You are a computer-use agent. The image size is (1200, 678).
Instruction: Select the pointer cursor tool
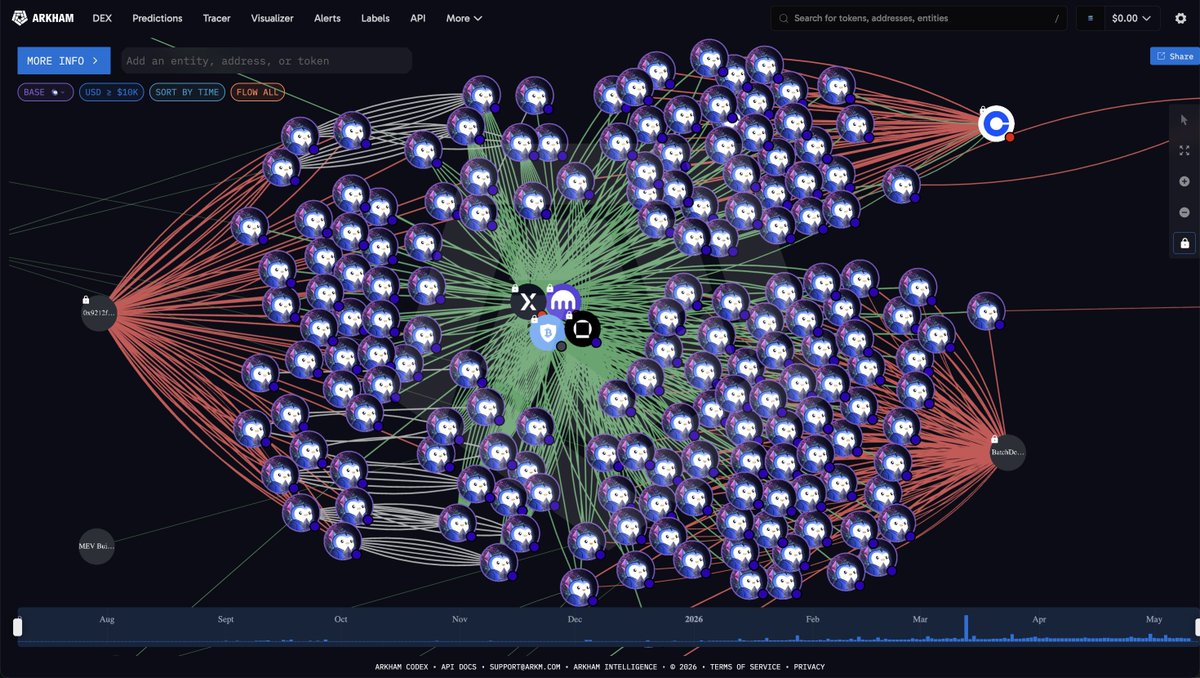[1184, 120]
